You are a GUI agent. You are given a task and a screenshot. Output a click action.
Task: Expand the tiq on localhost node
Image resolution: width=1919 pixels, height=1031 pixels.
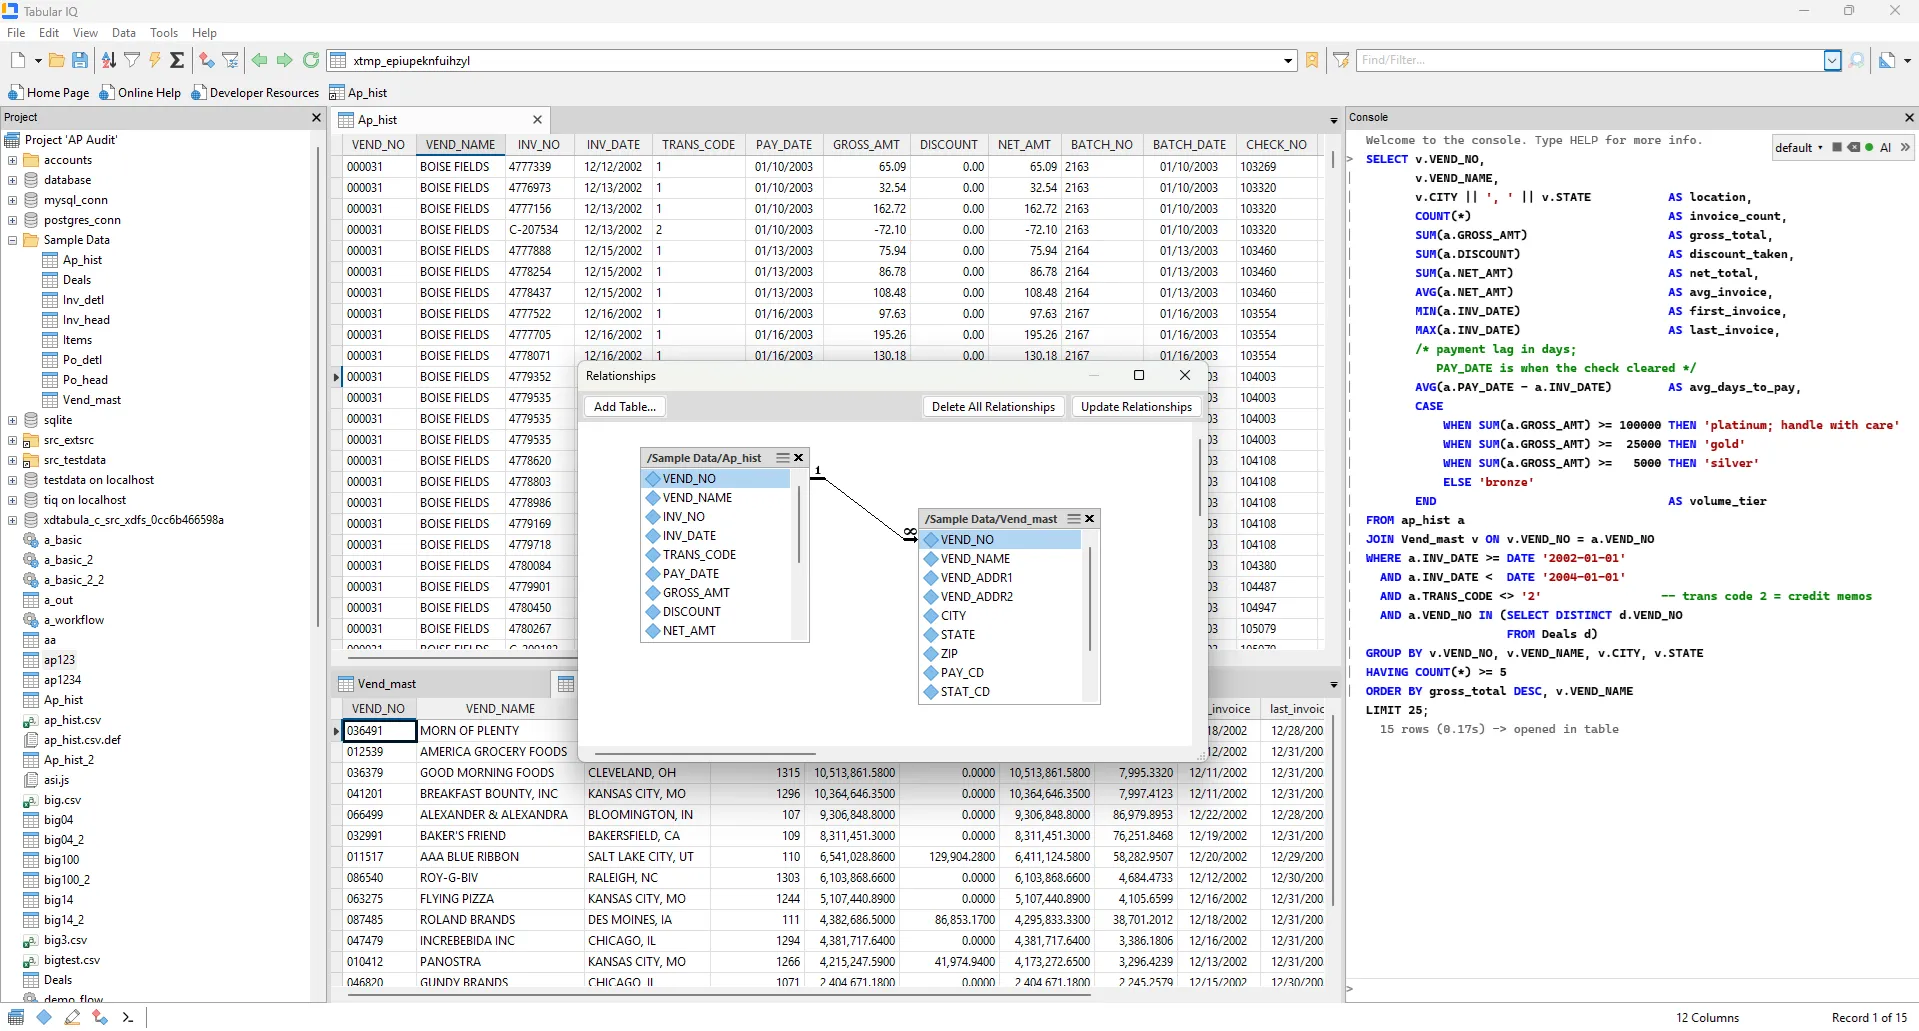[x=12, y=500]
